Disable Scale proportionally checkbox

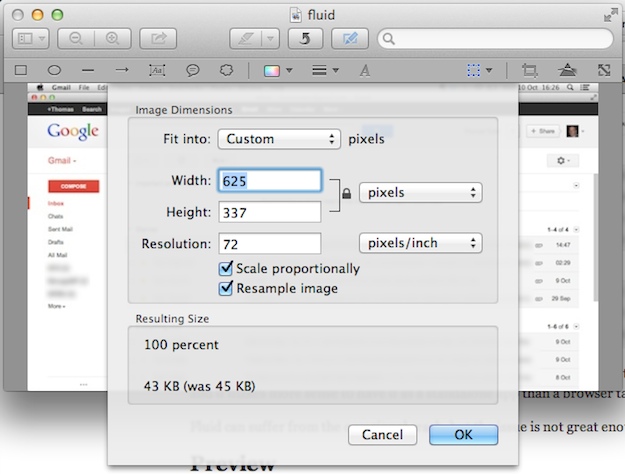[x=226, y=269]
